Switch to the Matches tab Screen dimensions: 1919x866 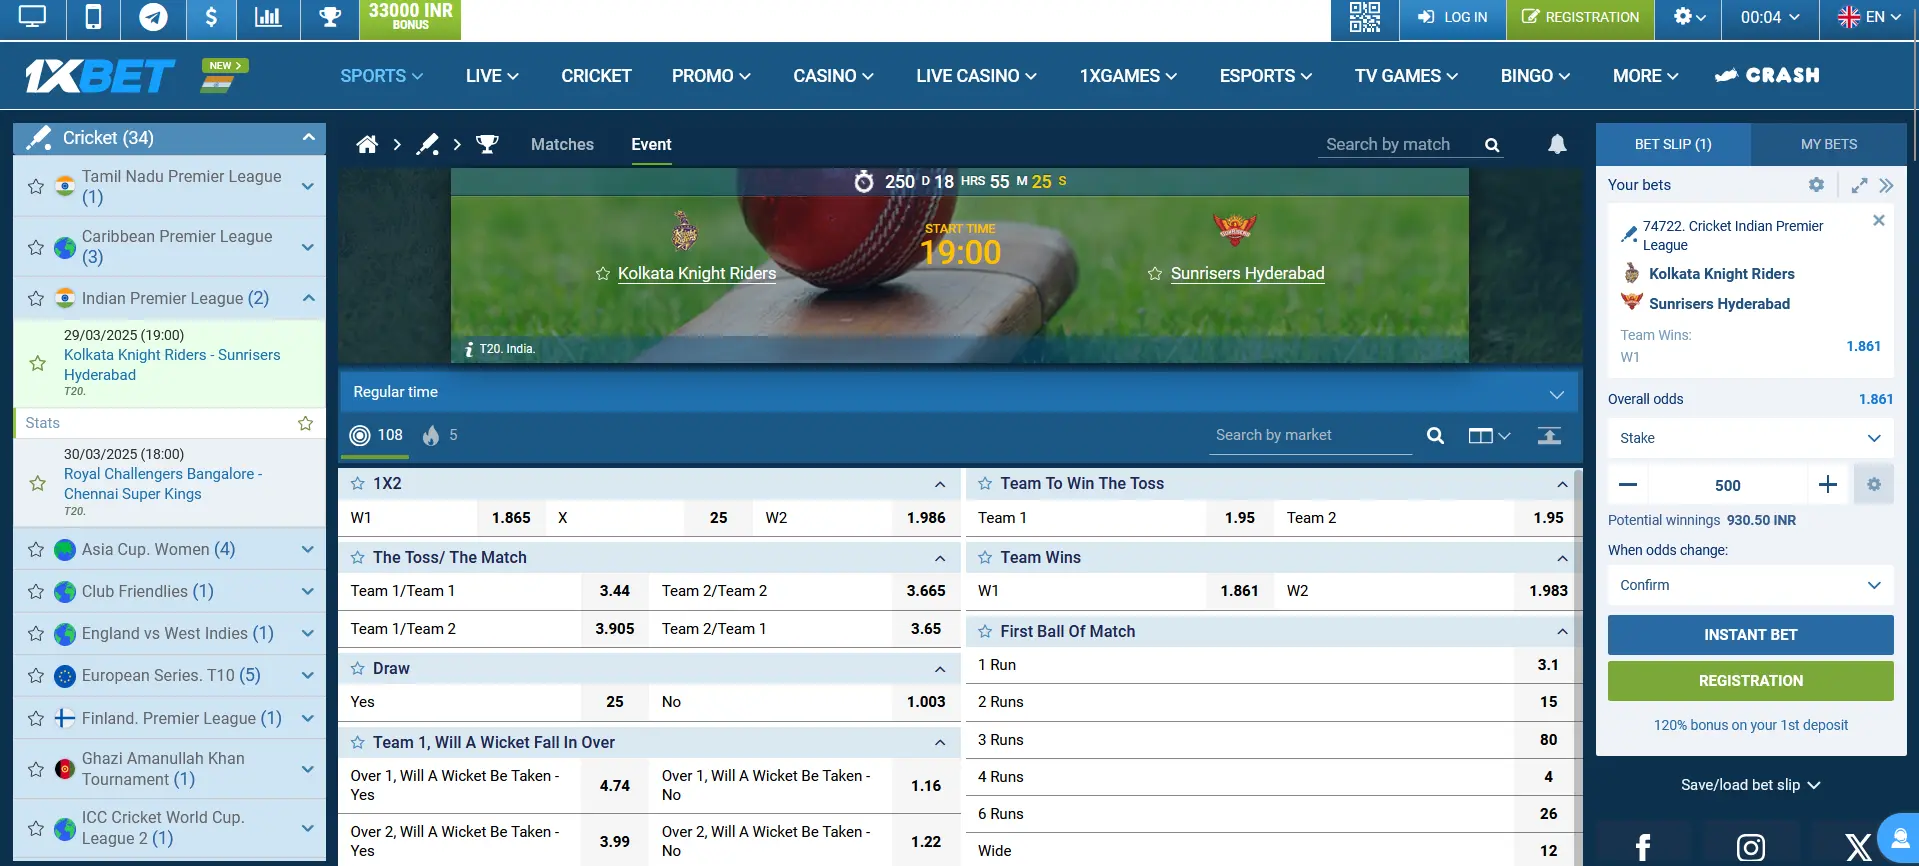click(x=562, y=145)
